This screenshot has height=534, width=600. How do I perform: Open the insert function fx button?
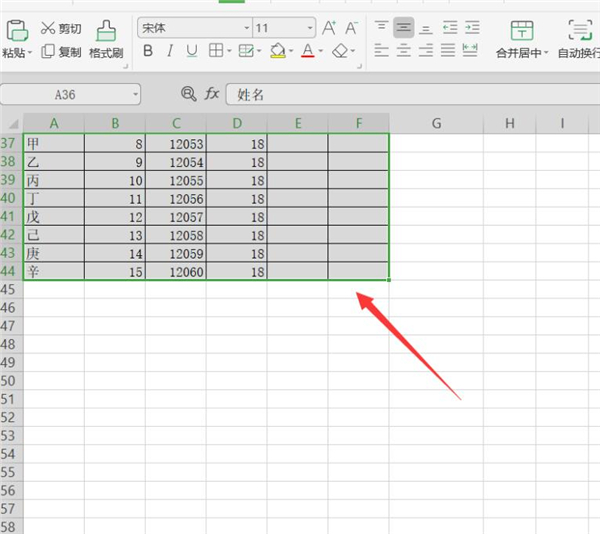(212, 94)
